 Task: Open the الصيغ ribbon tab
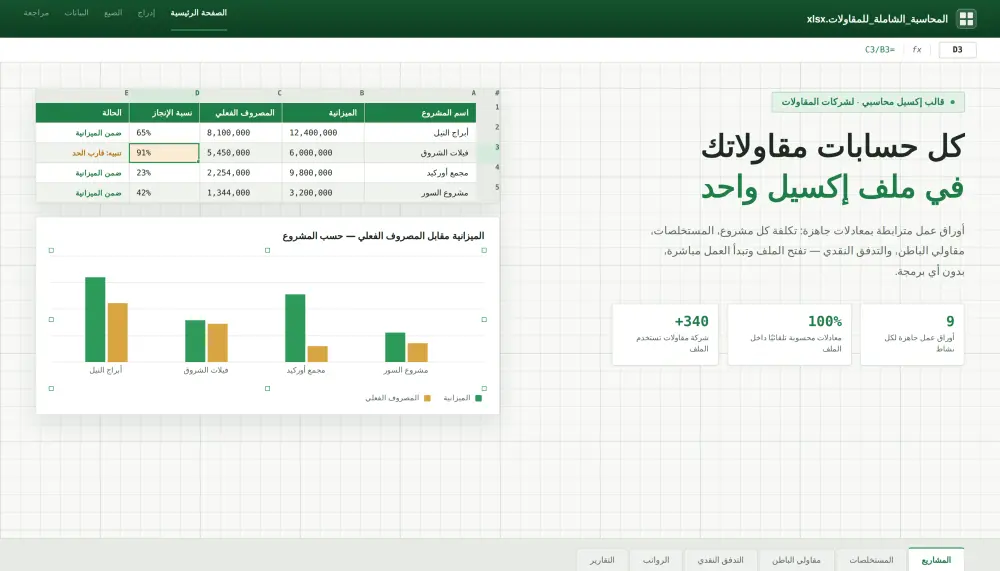pos(113,13)
